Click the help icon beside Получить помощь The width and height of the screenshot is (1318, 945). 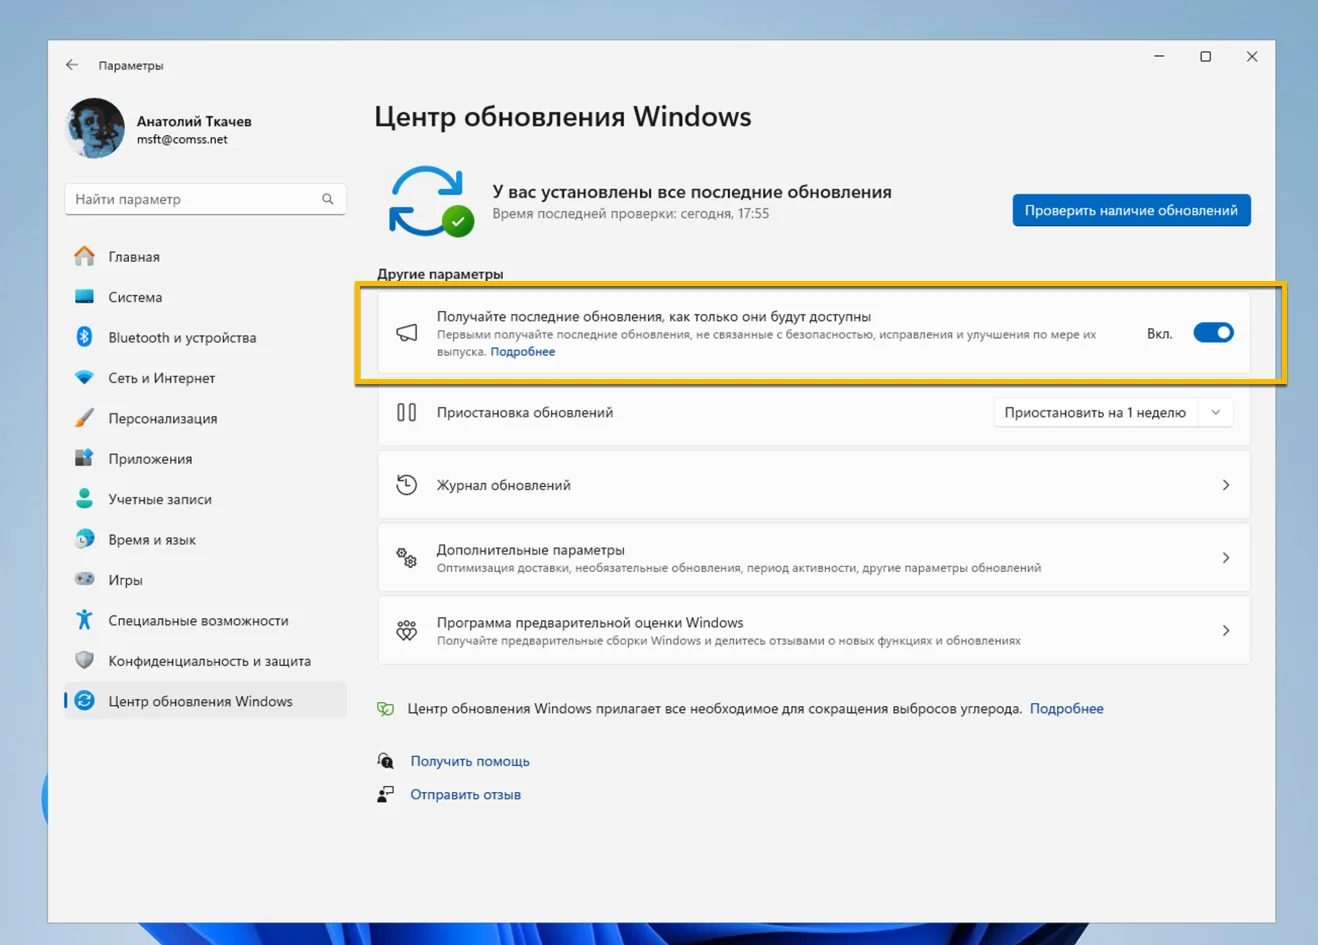(385, 761)
